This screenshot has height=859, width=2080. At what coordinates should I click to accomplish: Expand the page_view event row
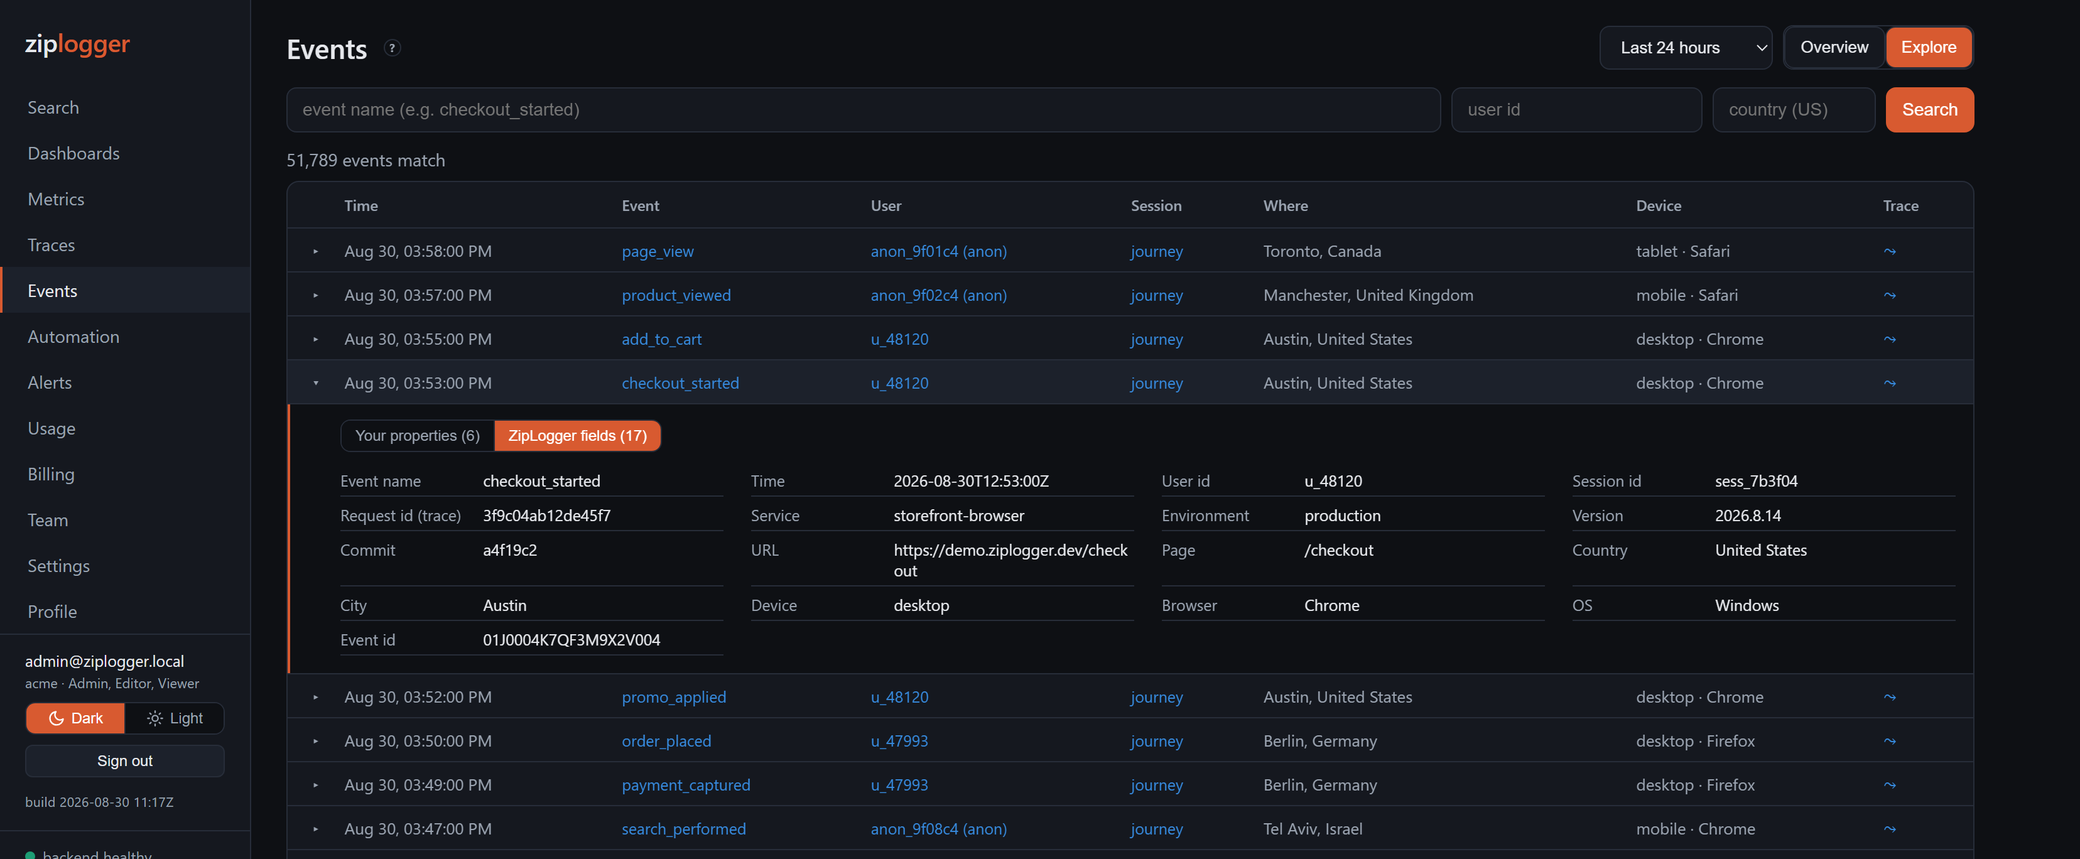315,251
